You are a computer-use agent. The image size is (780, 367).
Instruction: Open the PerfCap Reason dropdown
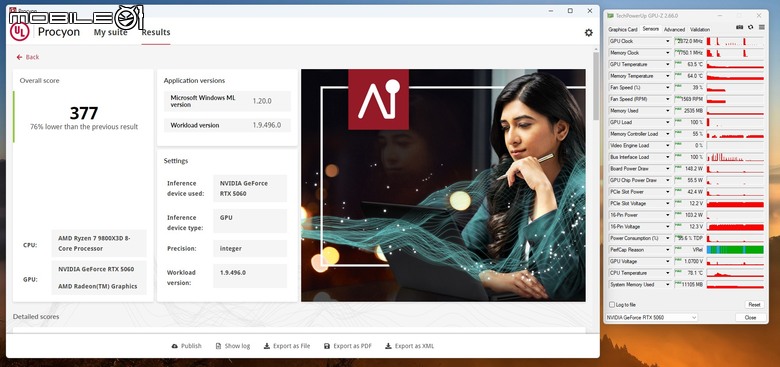tap(668, 250)
